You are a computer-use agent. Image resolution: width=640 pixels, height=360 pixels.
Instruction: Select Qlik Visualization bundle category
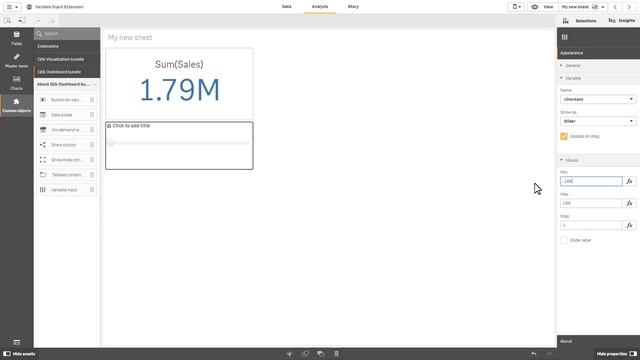coord(67,59)
